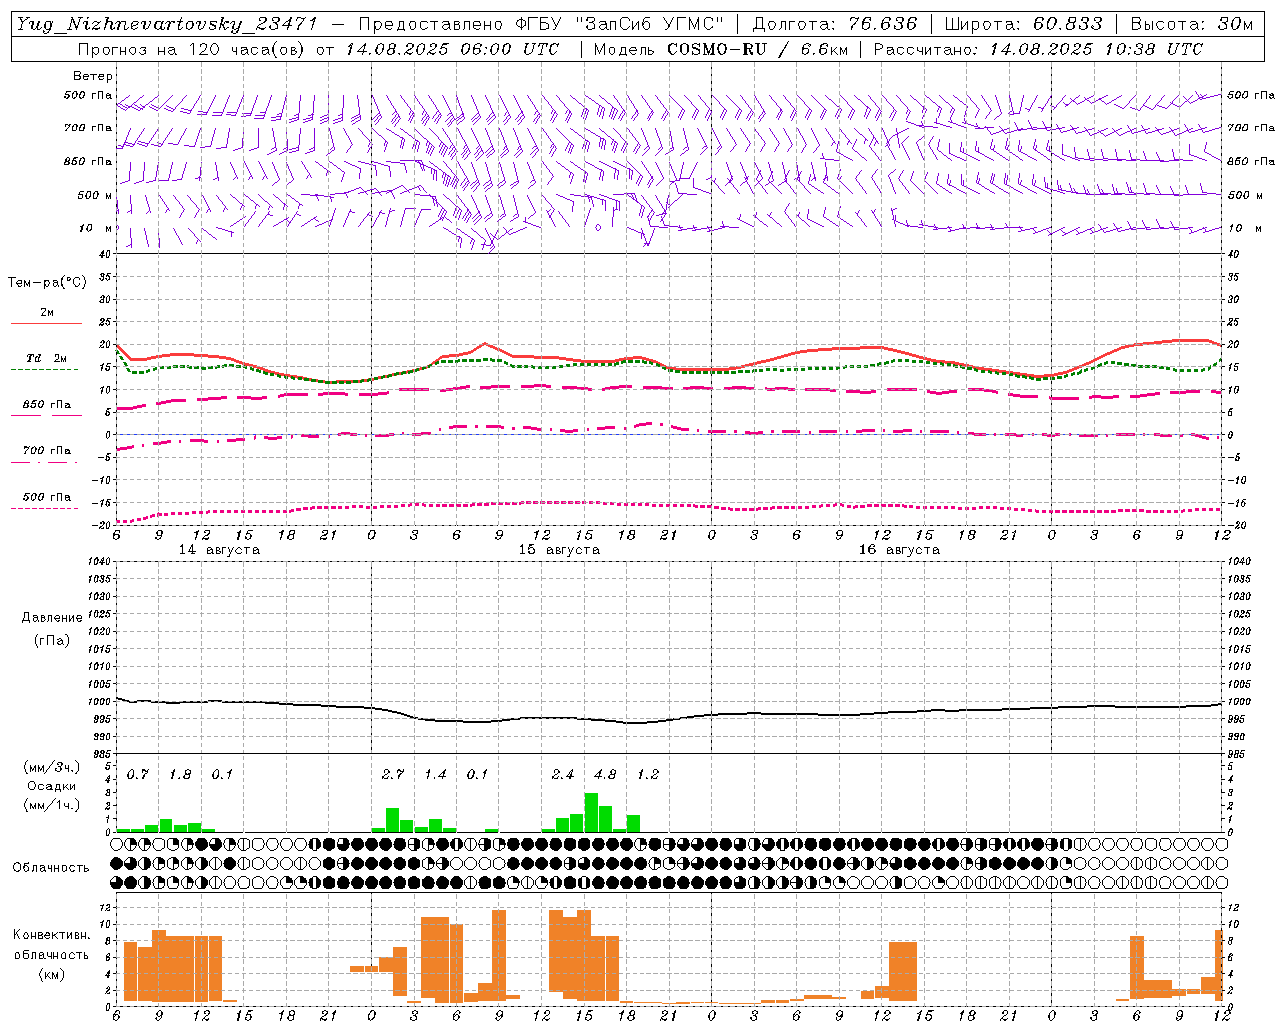Click the Осадки panel label
The height and width of the screenshot is (1024, 1280).
coord(52,786)
